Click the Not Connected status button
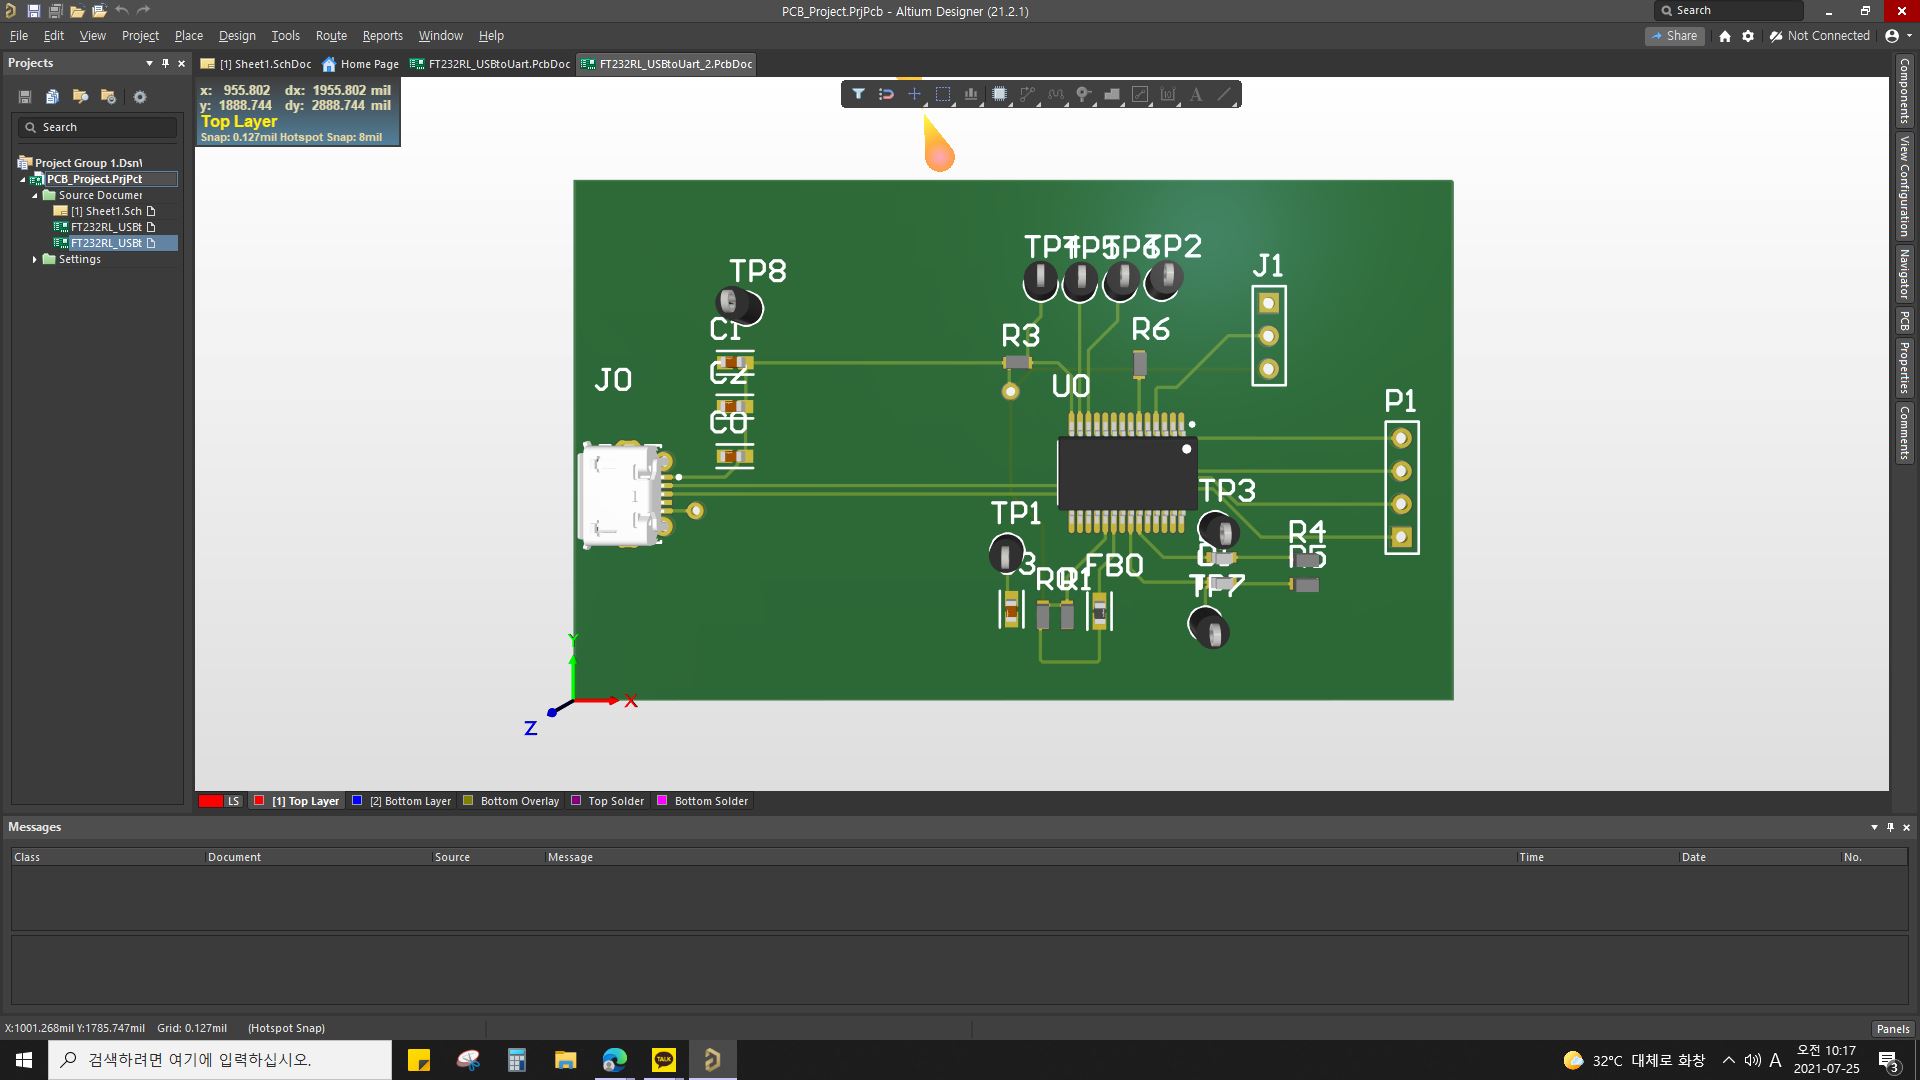This screenshot has width=1920, height=1080. 1819,36
